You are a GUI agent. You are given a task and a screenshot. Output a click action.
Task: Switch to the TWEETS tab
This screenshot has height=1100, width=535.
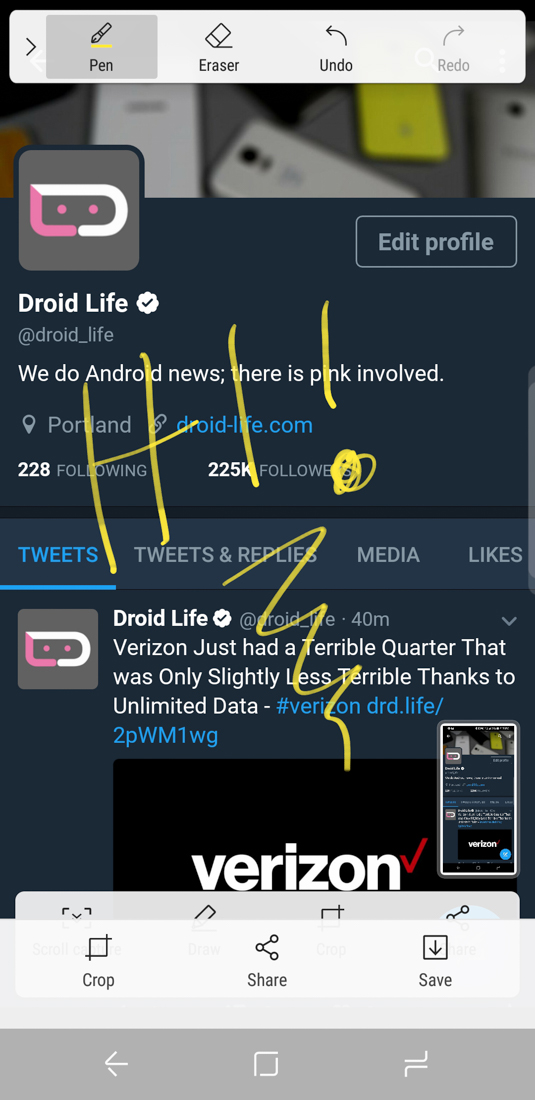click(x=58, y=554)
